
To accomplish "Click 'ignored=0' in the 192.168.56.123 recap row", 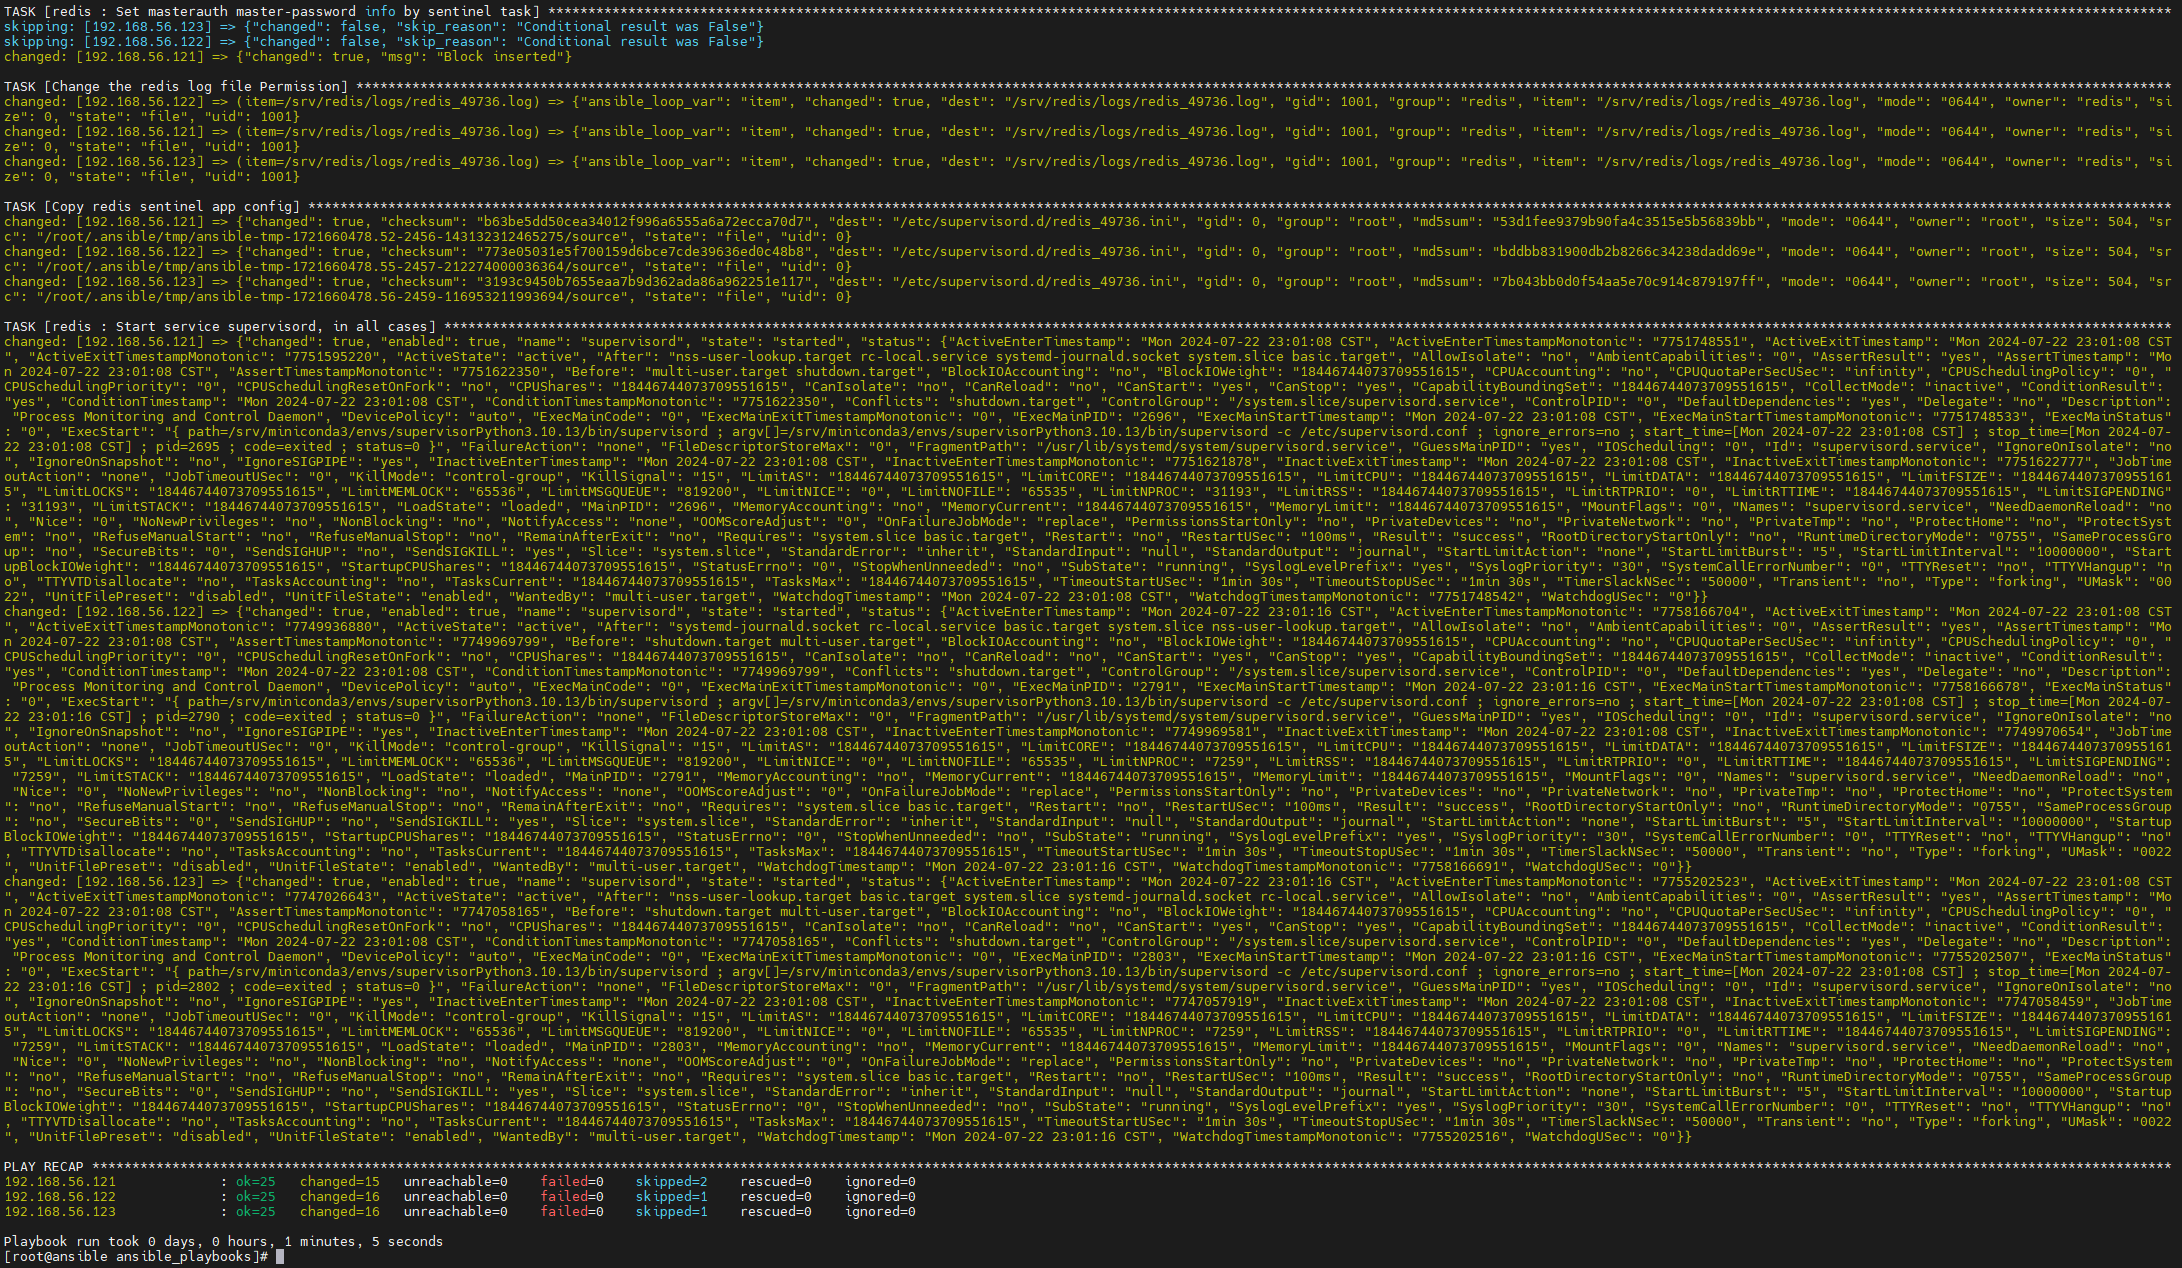I will pyautogui.click(x=880, y=1212).
